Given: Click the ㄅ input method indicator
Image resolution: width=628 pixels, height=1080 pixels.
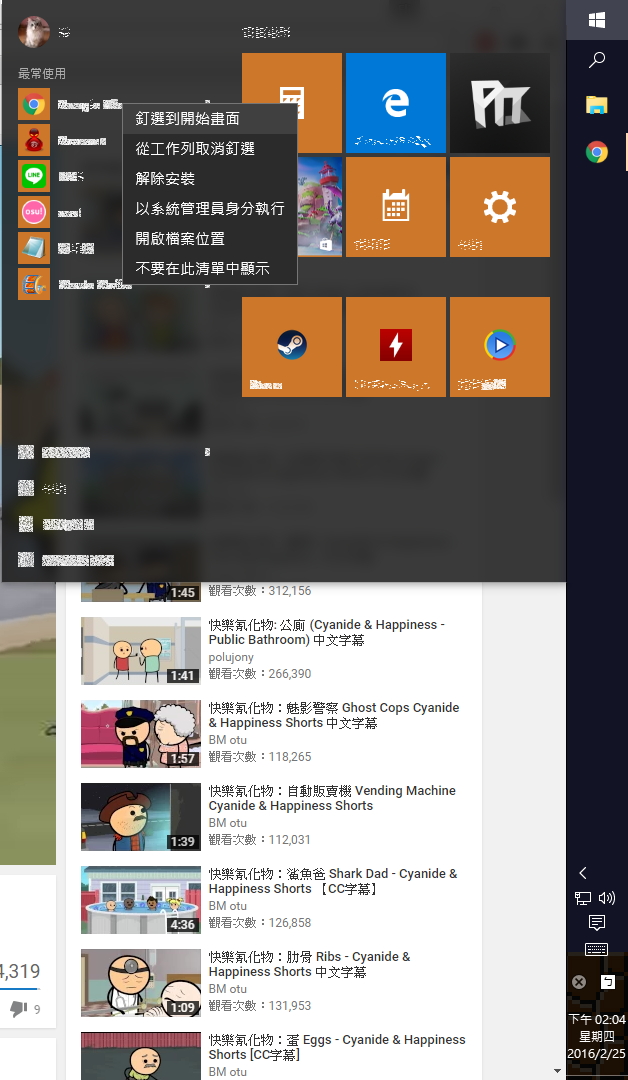Looking at the screenshot, I should click(x=608, y=982).
